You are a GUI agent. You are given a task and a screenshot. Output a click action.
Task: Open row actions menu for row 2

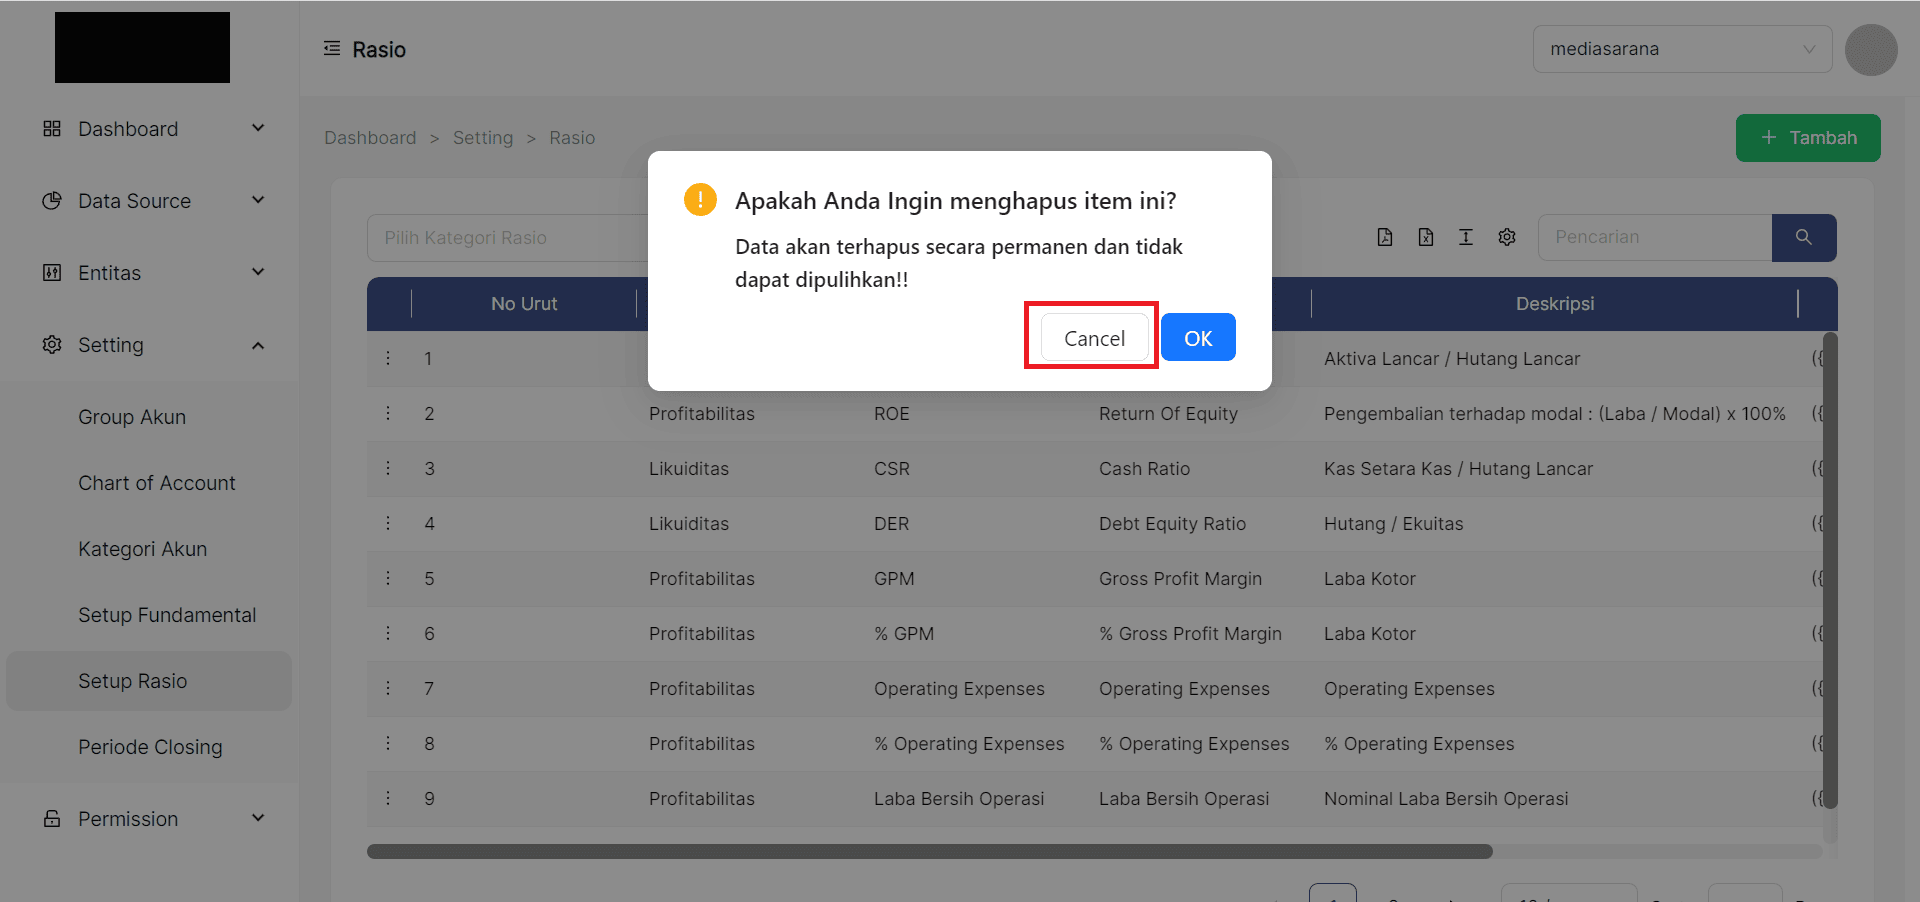pyautogui.click(x=388, y=413)
